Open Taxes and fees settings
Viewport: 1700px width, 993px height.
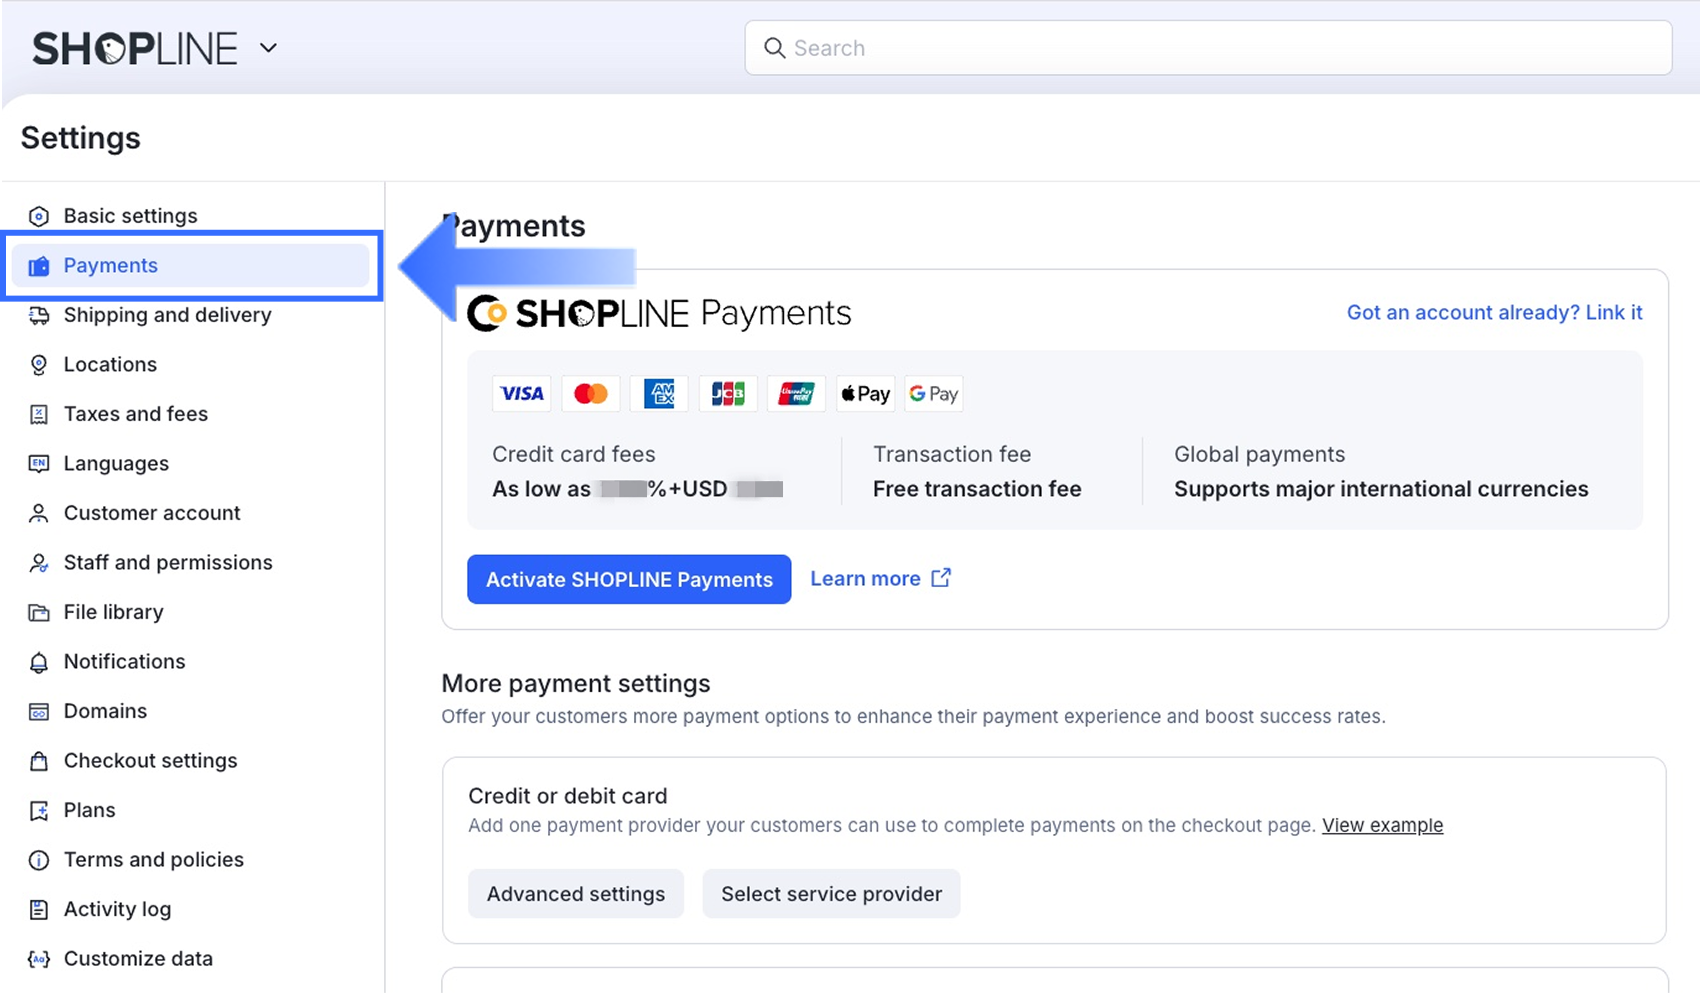(136, 414)
